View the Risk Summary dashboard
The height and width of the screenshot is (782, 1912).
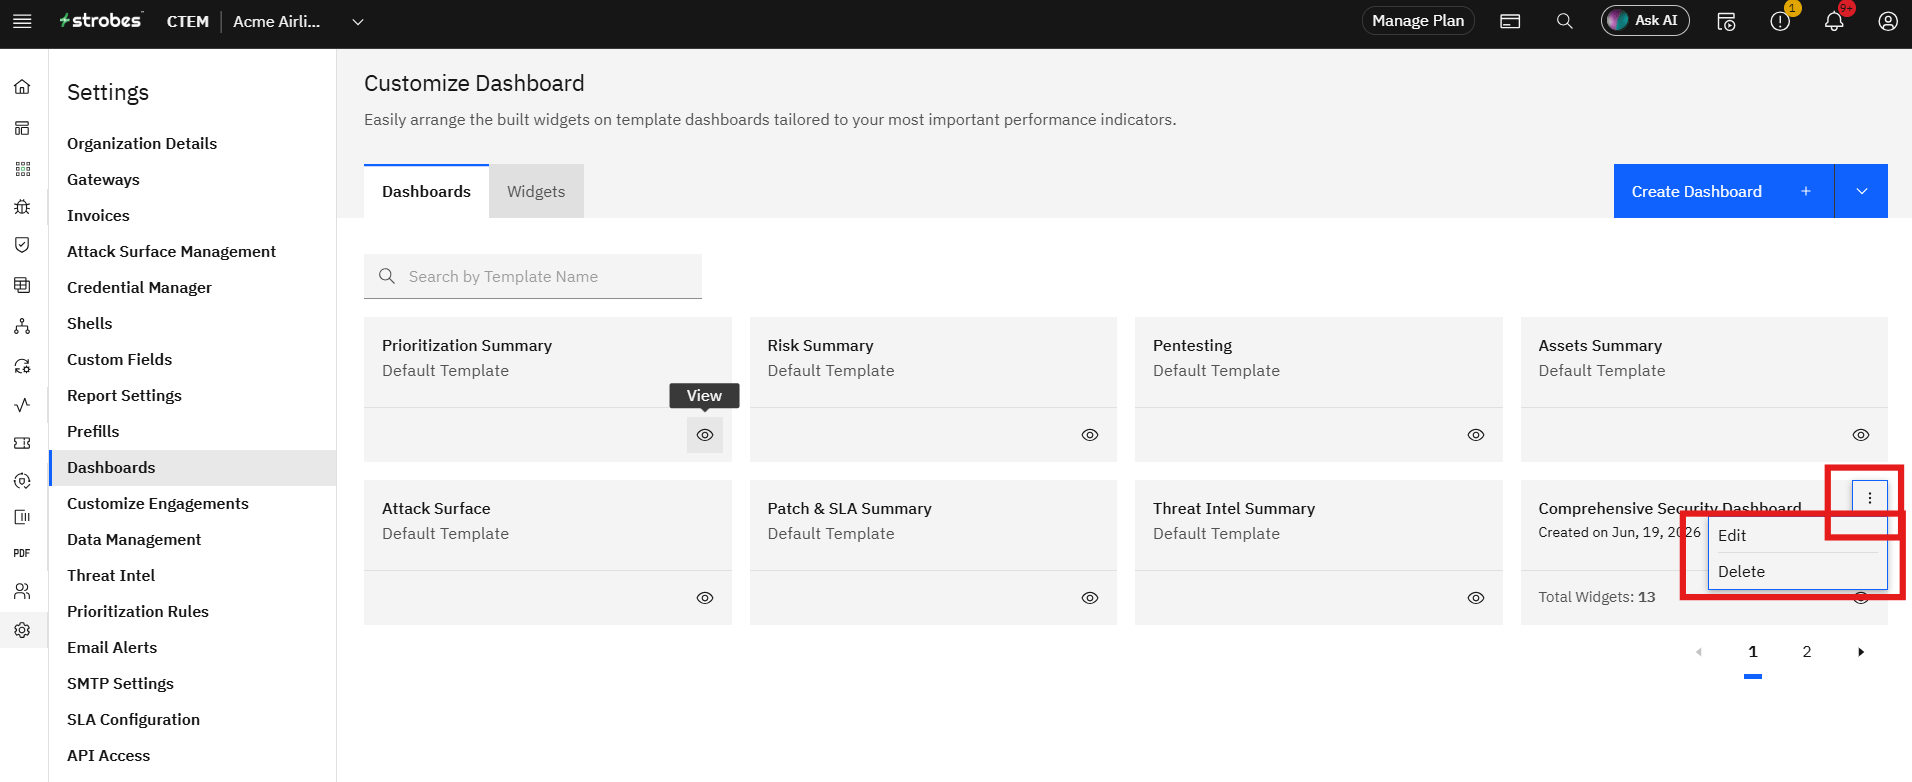coord(1090,435)
